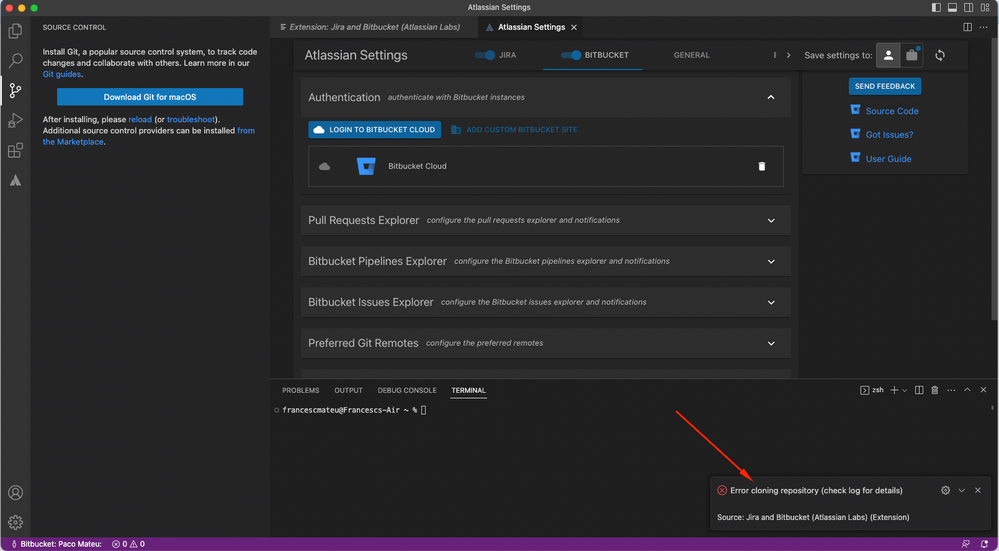Click the refresh settings sync icon
Image resolution: width=999 pixels, height=551 pixels.
pos(940,55)
